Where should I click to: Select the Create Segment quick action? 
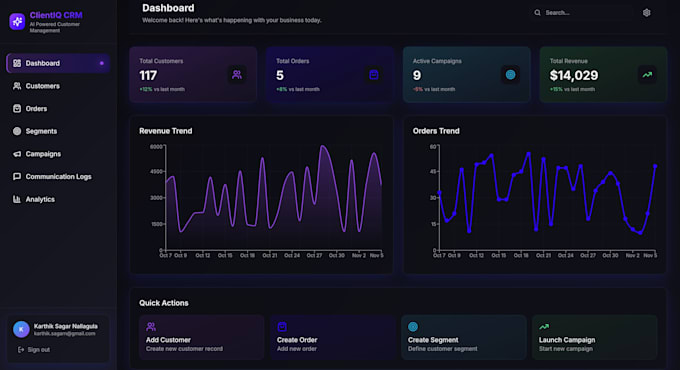click(x=464, y=337)
